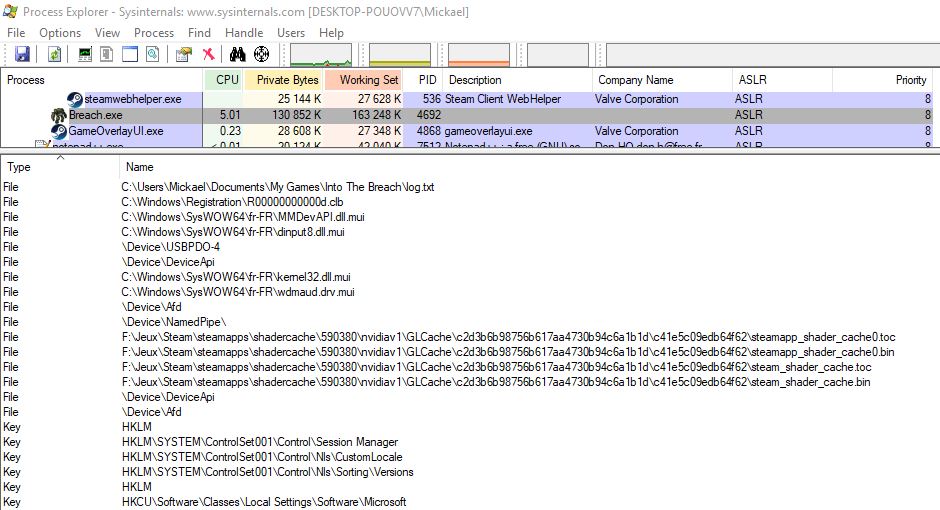Sort by the Process column header
Viewport: 940px width, 510px height.
pos(102,80)
